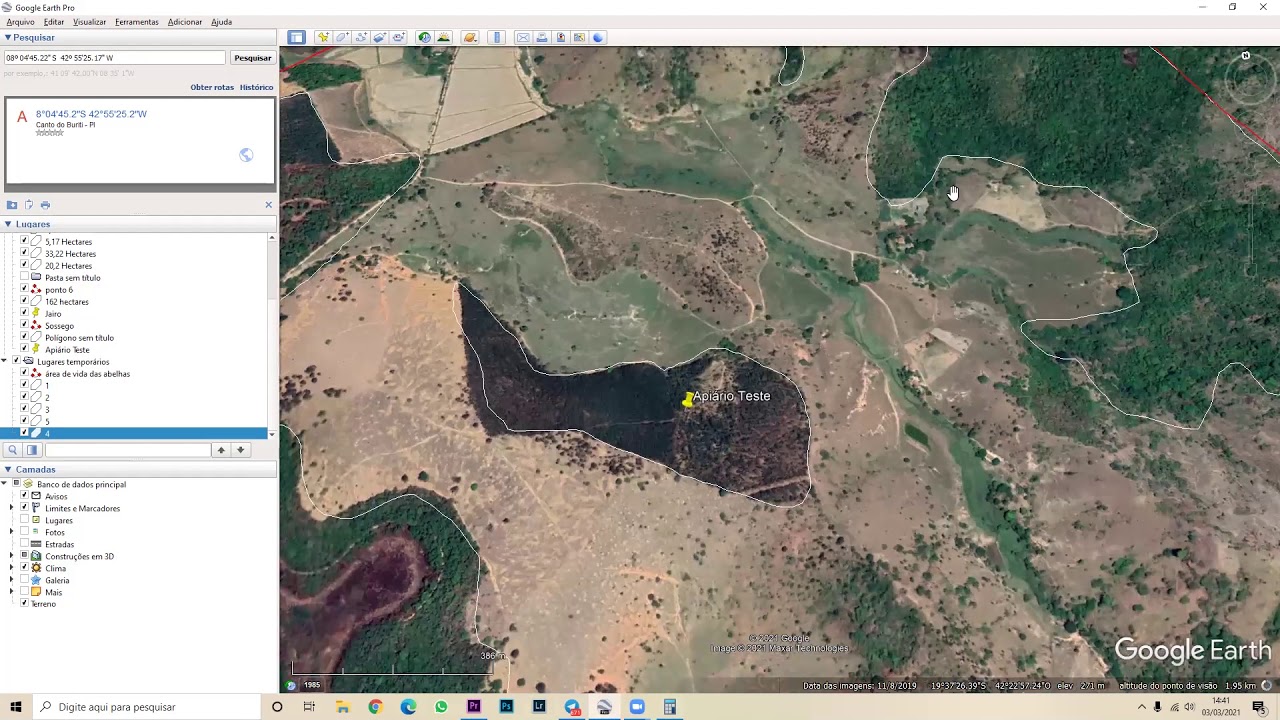This screenshot has height=720, width=1280.
Task: Collapse the Camadas panel
Action: coord(7,469)
